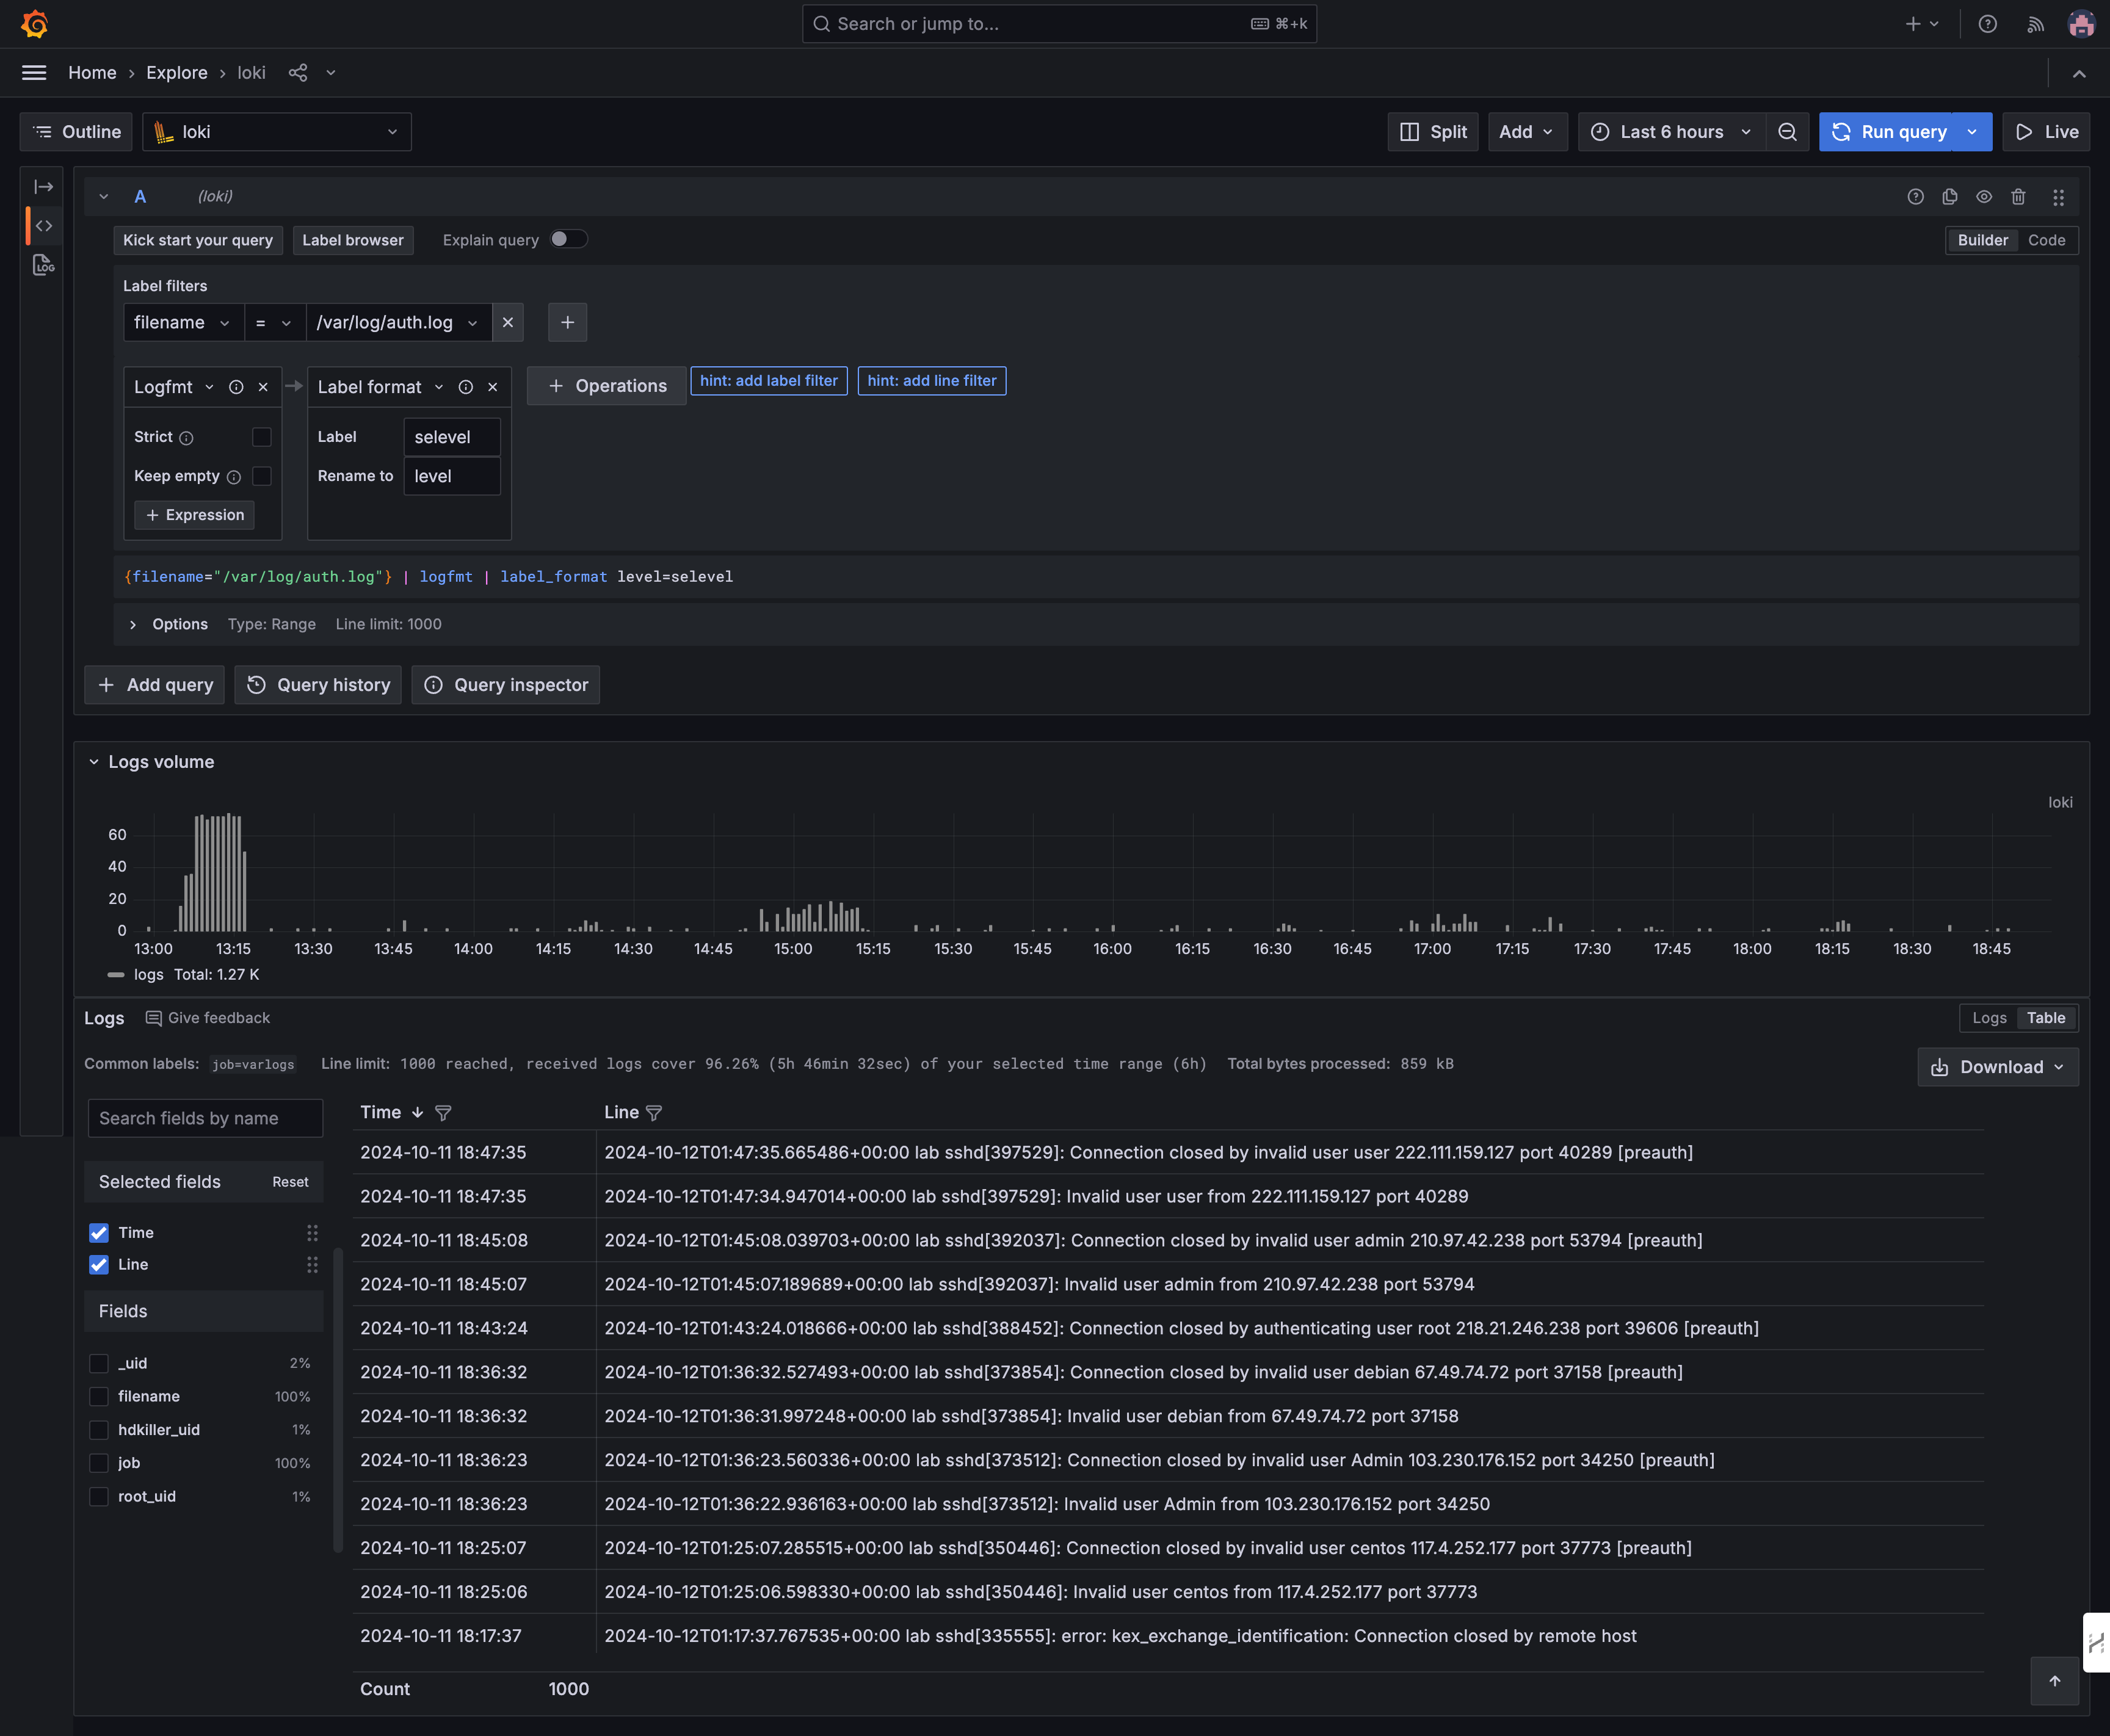Add a new label filter with plus
Image resolution: width=2110 pixels, height=1736 pixels.
click(x=567, y=323)
